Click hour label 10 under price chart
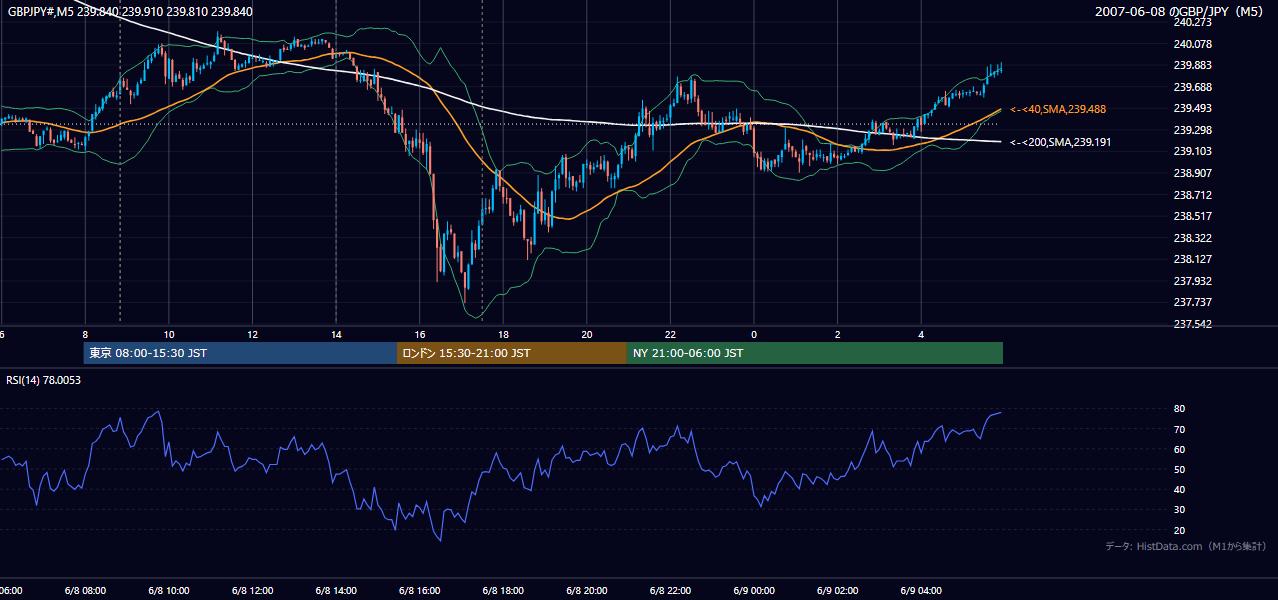 pyautogui.click(x=169, y=335)
